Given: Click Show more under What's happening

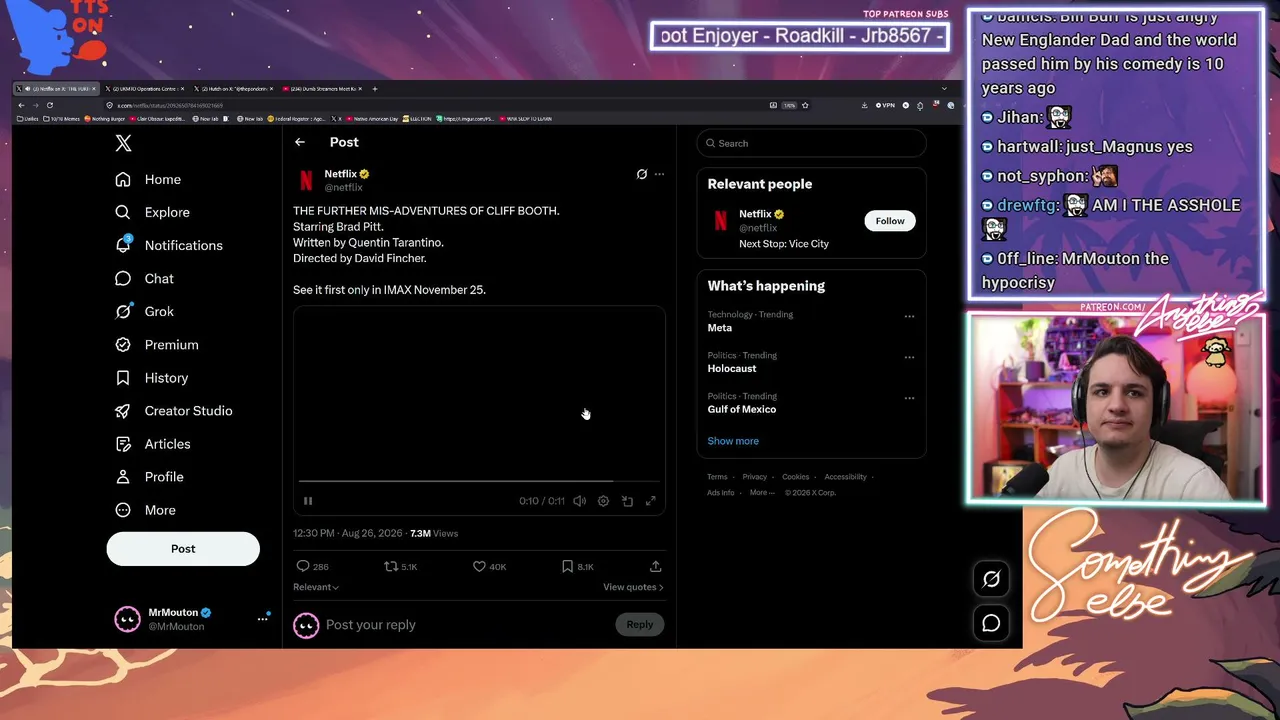Looking at the screenshot, I should [733, 441].
